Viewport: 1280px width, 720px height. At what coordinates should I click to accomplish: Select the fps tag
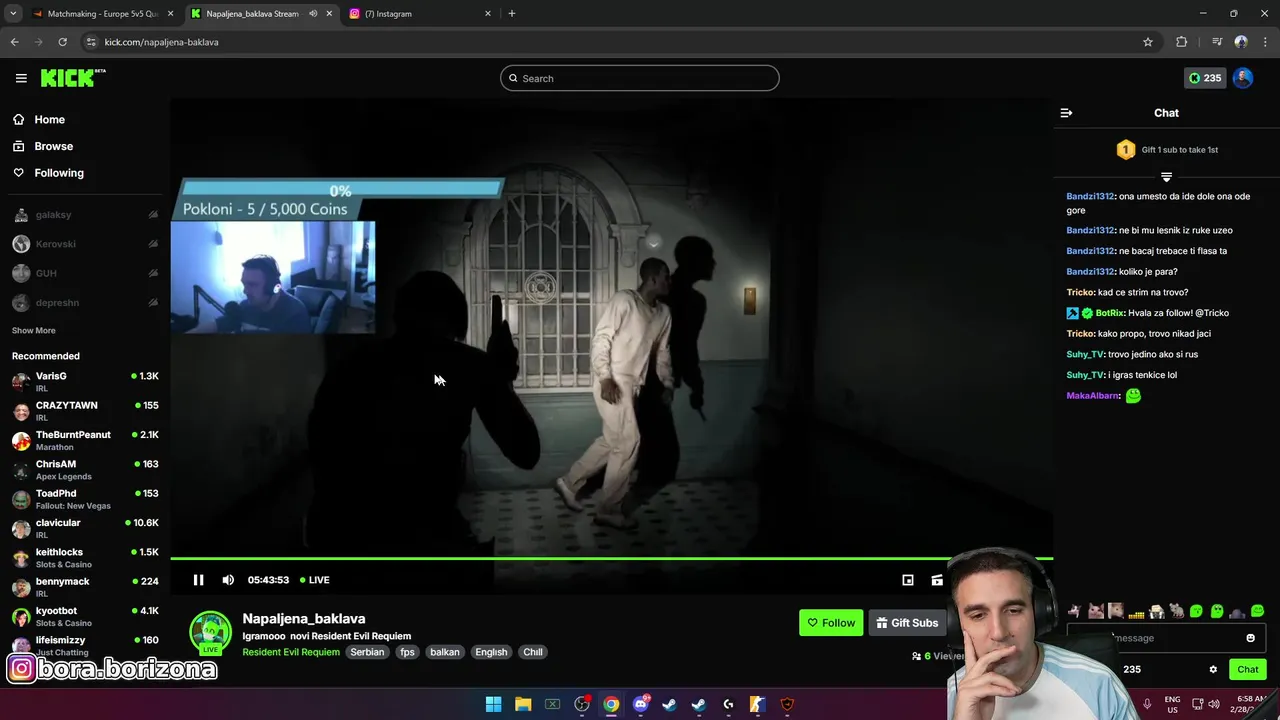coord(407,652)
